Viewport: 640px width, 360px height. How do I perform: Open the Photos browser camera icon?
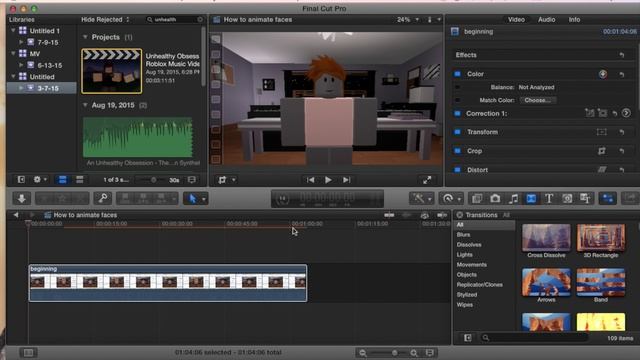pos(495,199)
